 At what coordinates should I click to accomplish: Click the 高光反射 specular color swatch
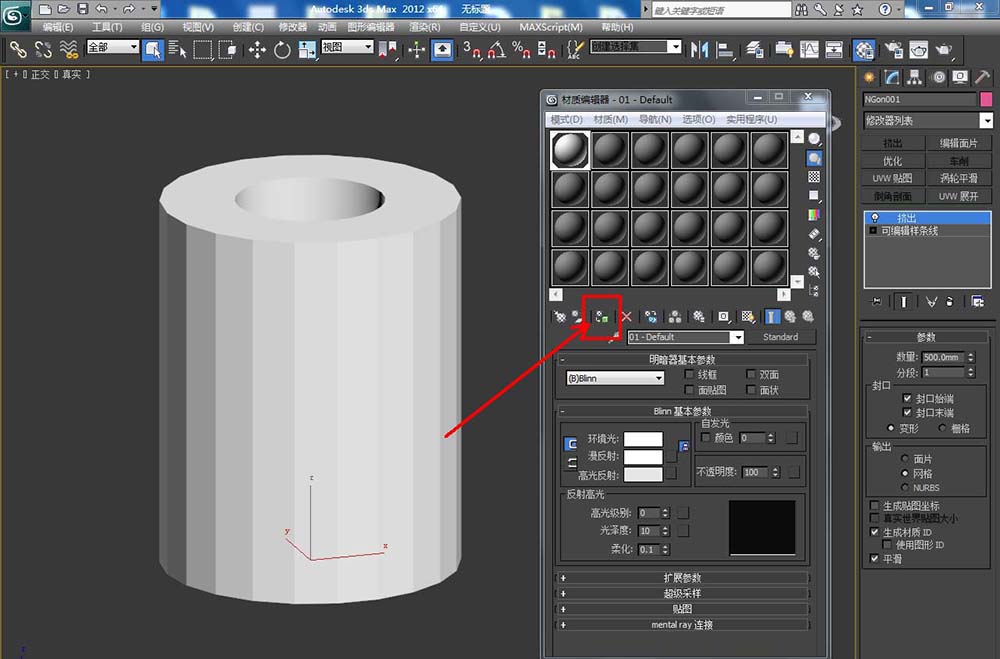(x=643, y=475)
